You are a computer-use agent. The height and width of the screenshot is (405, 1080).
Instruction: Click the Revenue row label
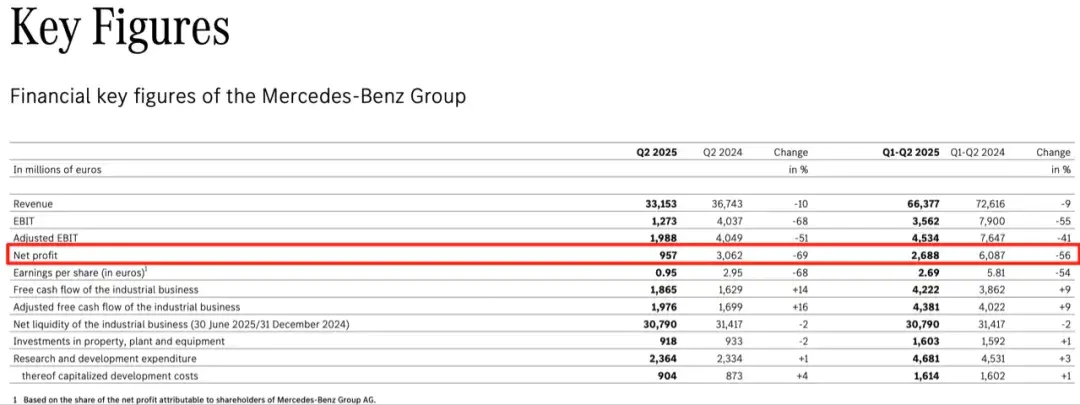(x=33, y=204)
